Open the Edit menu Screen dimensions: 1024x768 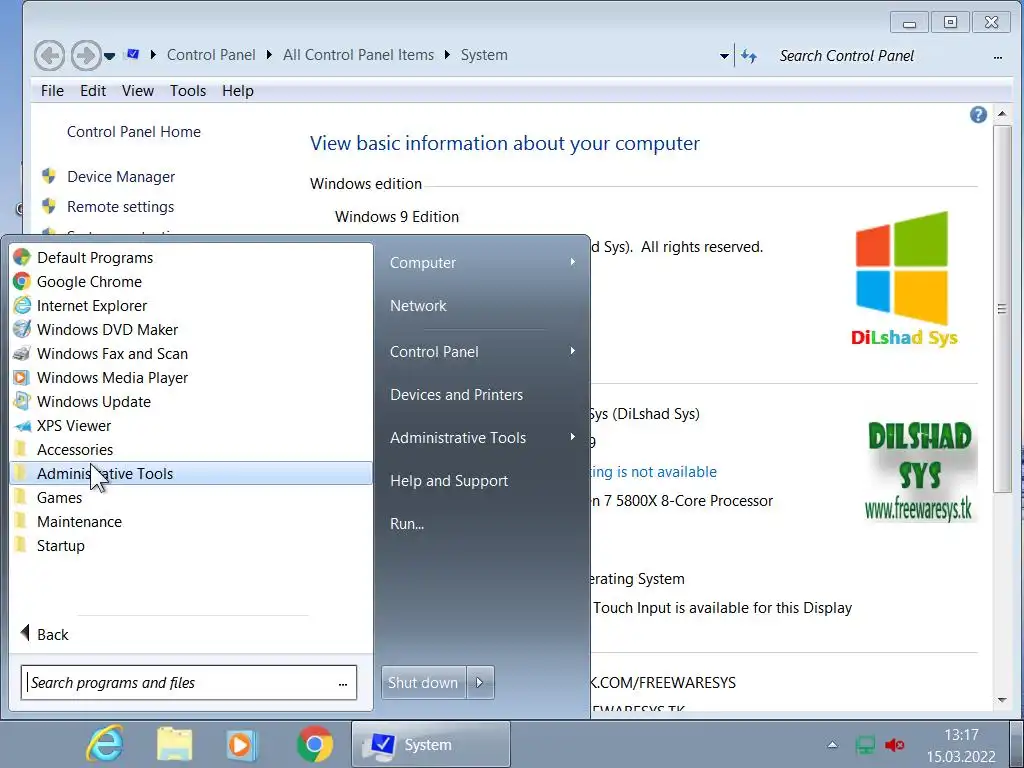coord(93,91)
